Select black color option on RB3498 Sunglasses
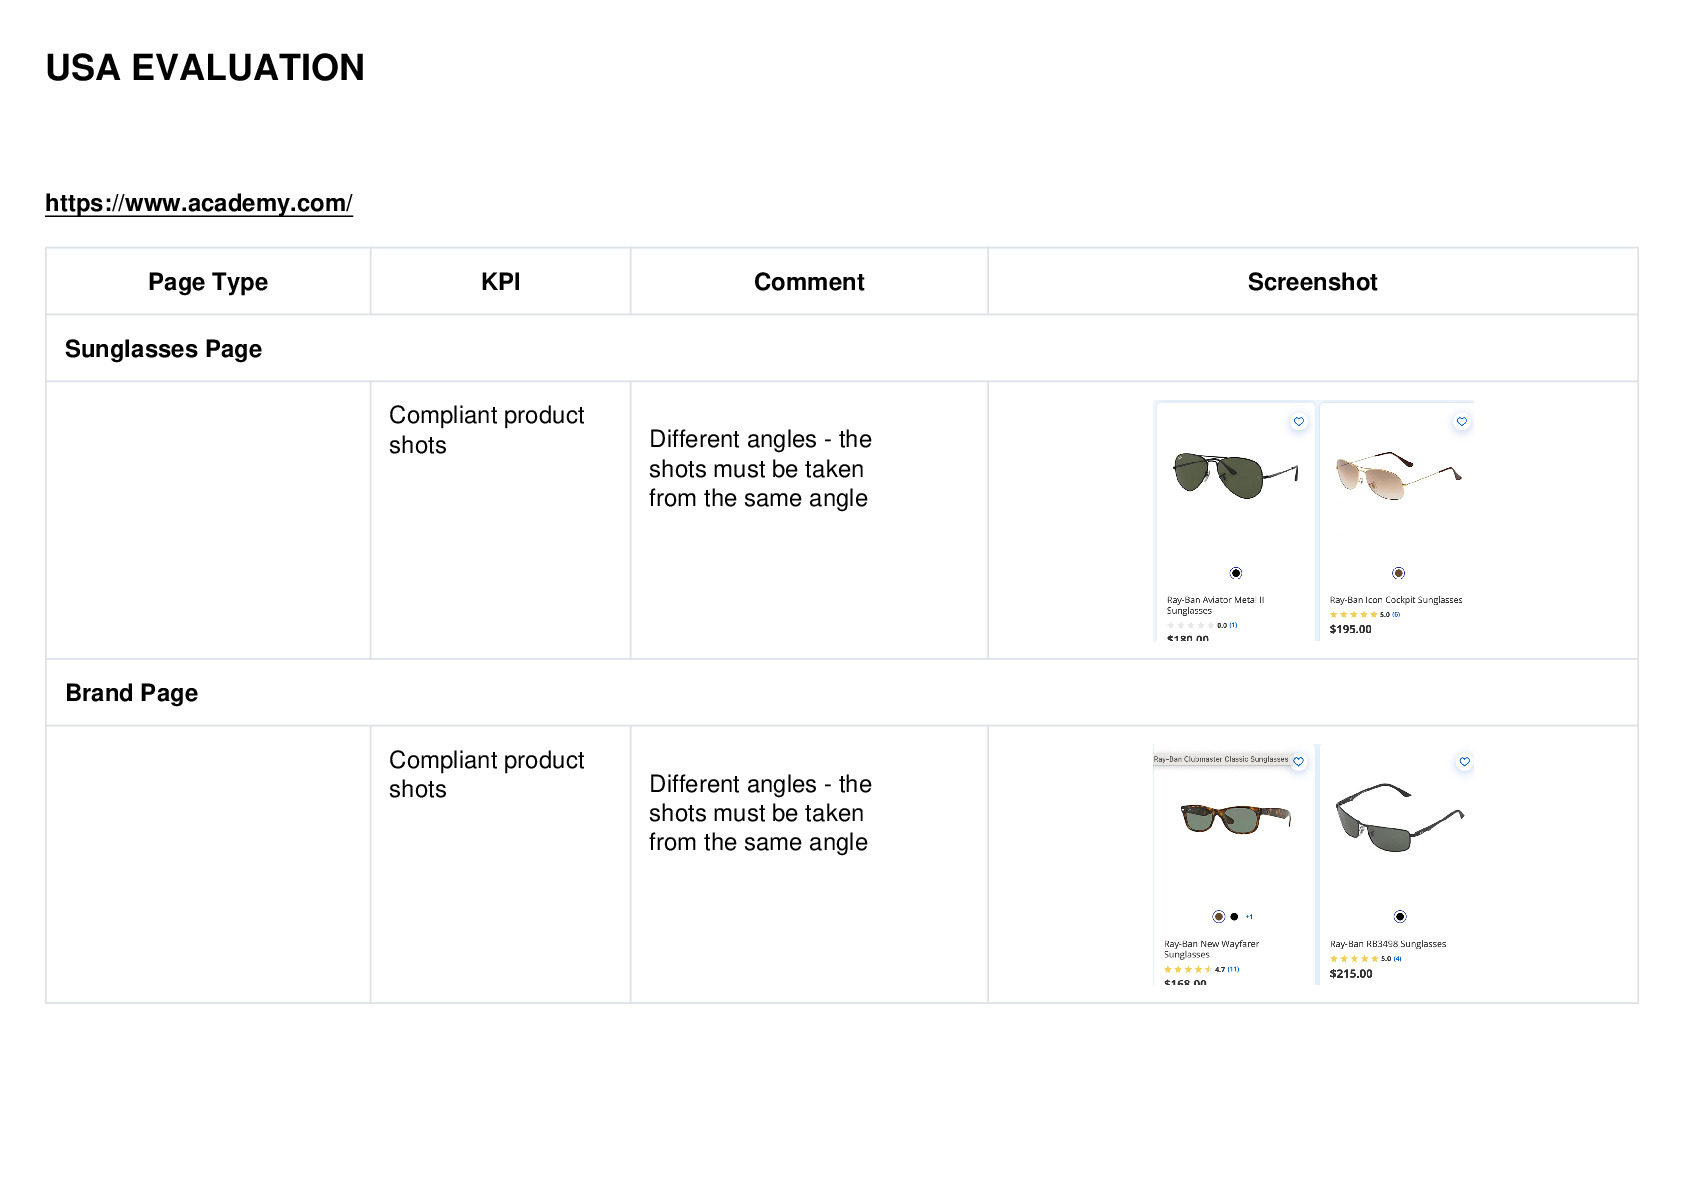This screenshot has width=1684, height=1191. 1400,917
